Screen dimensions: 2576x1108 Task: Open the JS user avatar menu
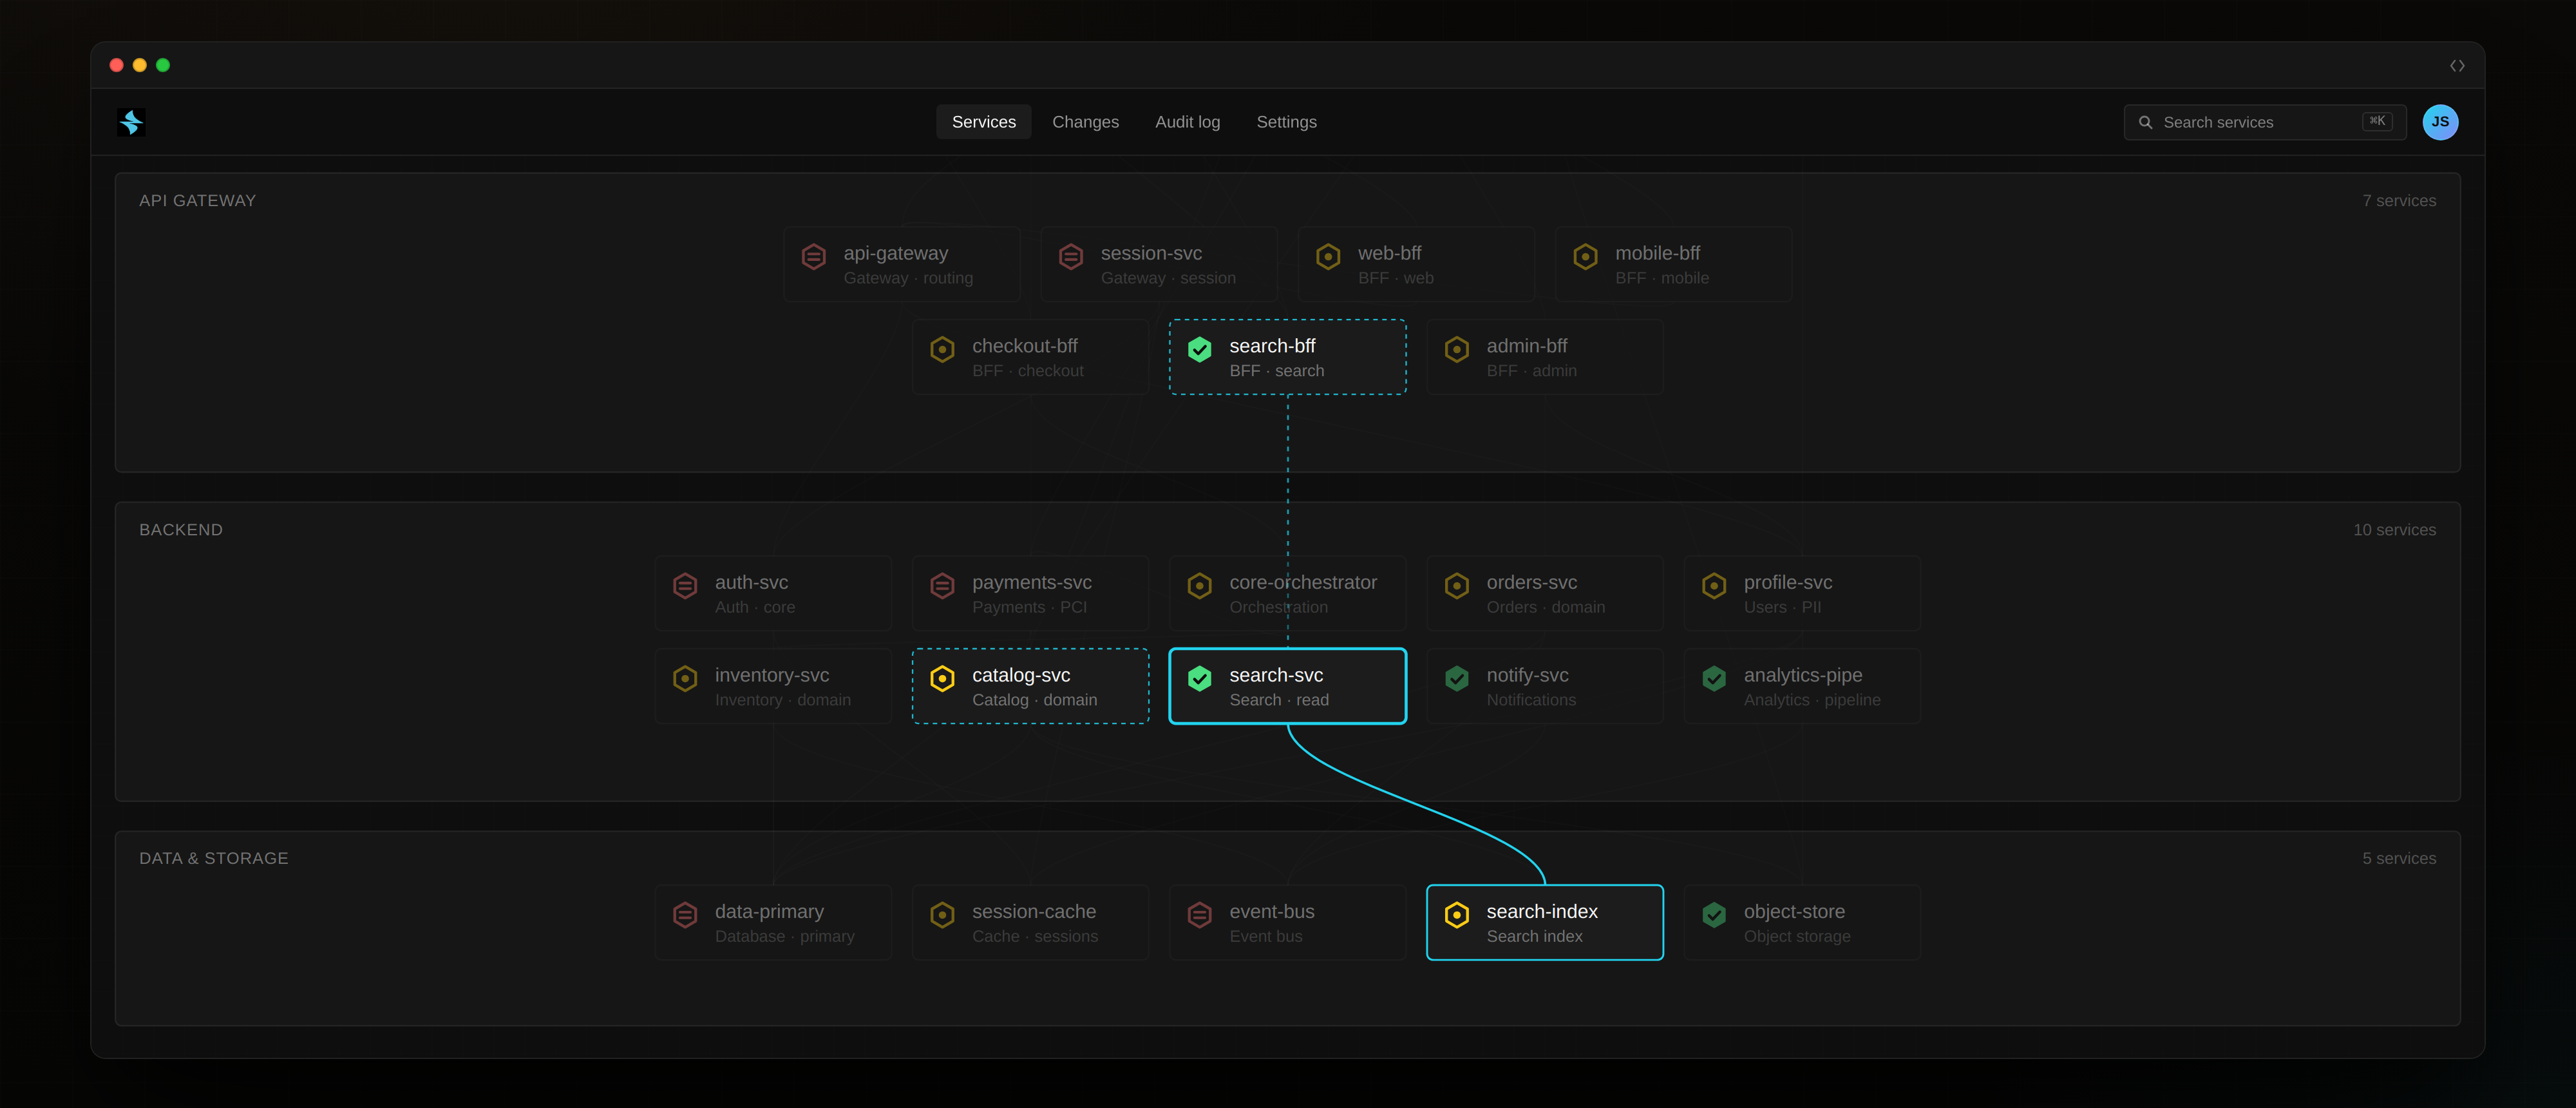tap(2440, 122)
